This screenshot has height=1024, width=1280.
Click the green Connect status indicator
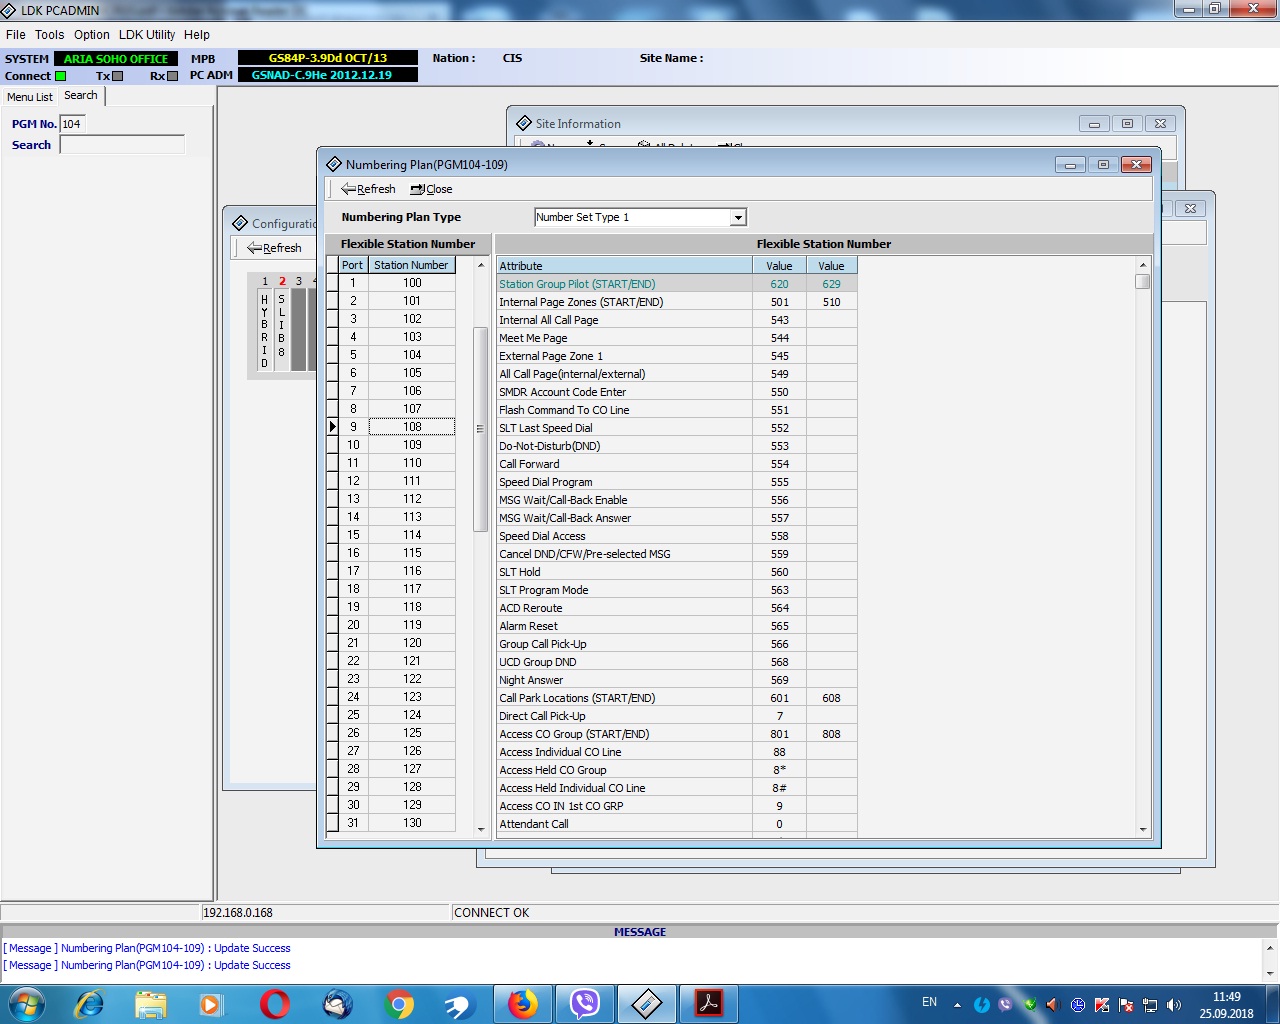(x=61, y=76)
